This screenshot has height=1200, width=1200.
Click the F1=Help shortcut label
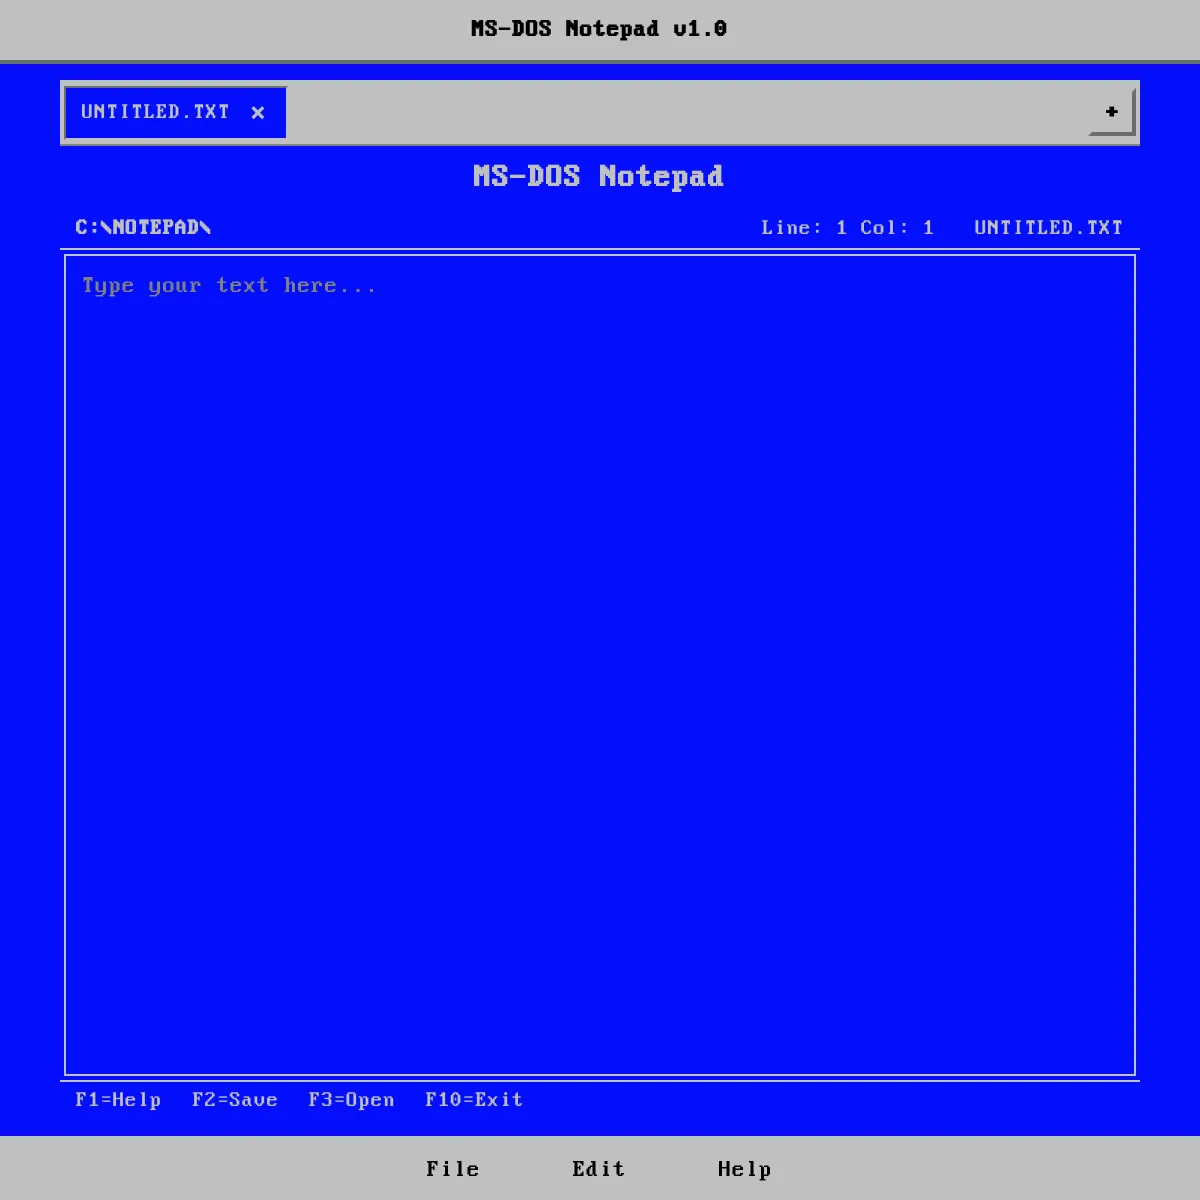tap(118, 1100)
